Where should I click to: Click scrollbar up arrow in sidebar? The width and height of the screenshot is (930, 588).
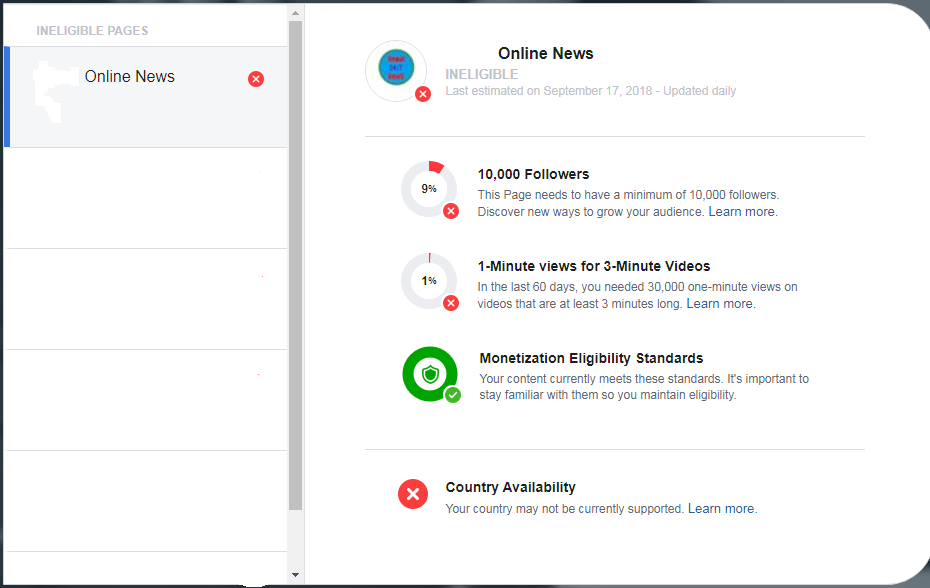(295, 12)
